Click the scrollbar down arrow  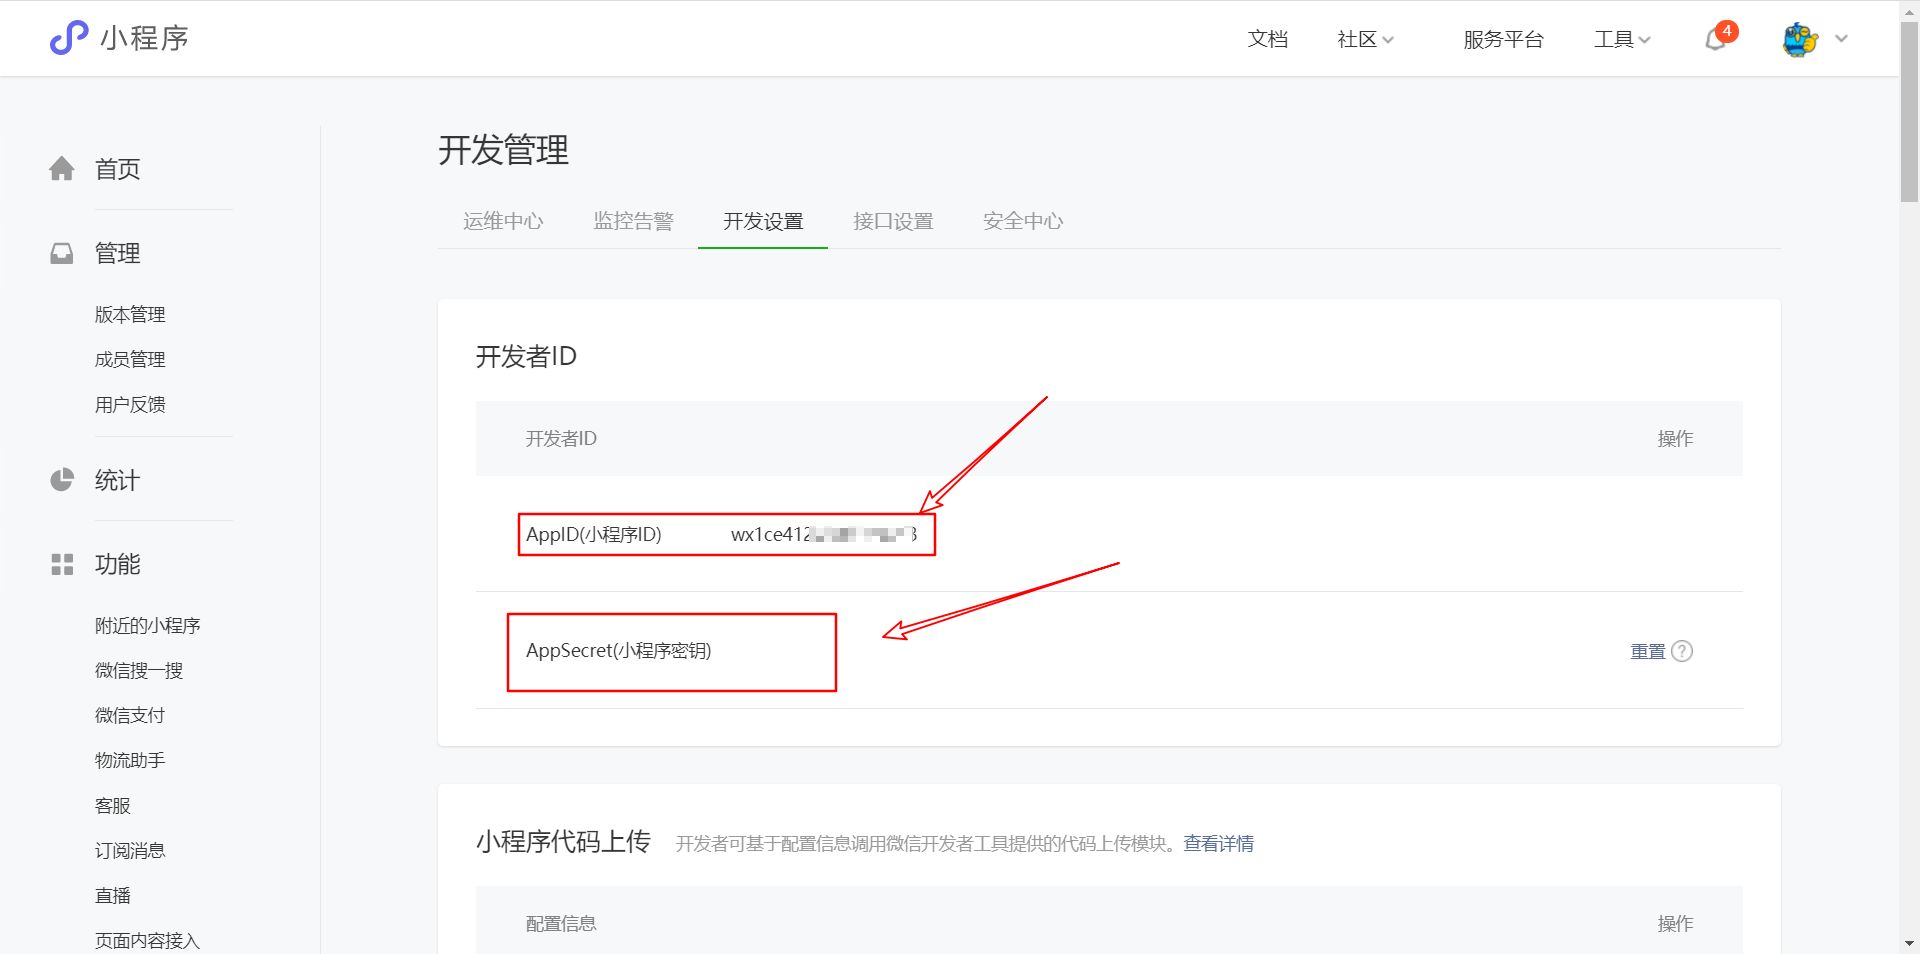coord(1909,943)
